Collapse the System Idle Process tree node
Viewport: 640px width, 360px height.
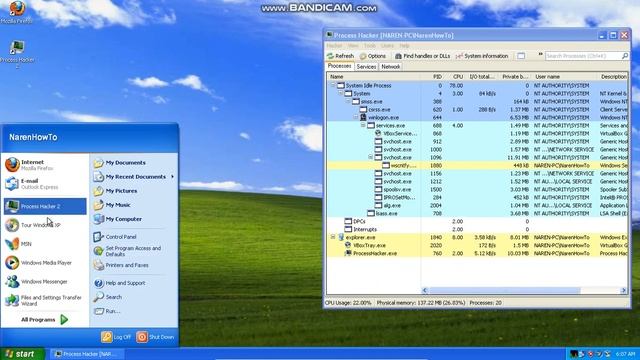click(x=333, y=85)
